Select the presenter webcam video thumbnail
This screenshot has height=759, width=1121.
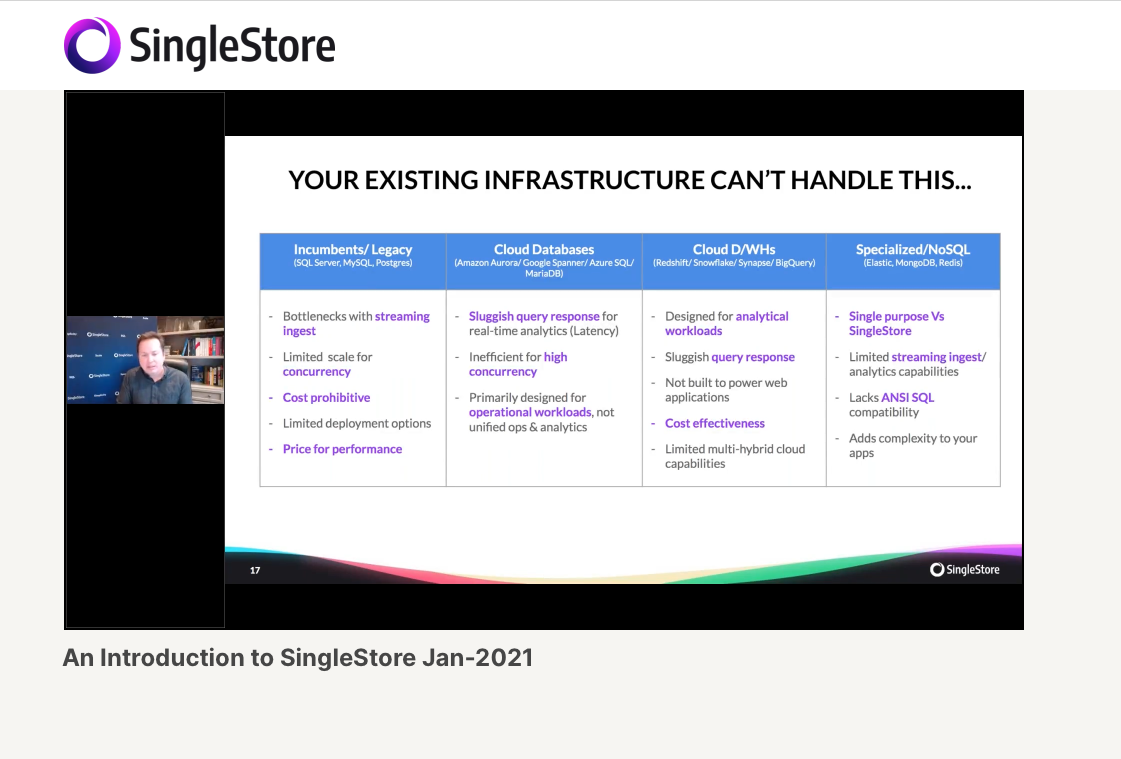click(x=145, y=360)
